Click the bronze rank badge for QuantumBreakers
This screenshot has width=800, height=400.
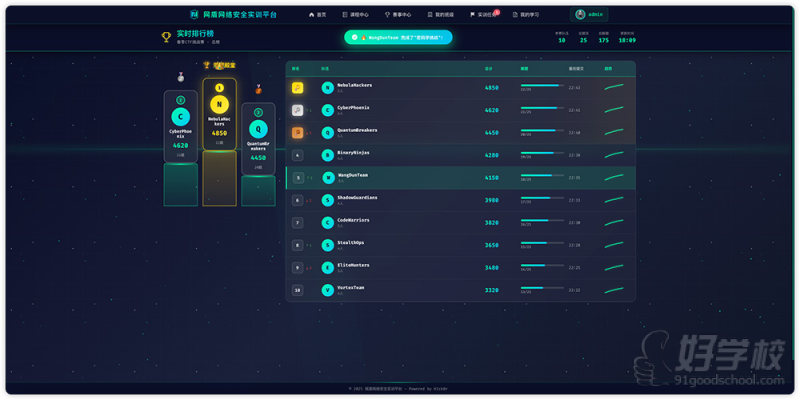click(x=298, y=132)
